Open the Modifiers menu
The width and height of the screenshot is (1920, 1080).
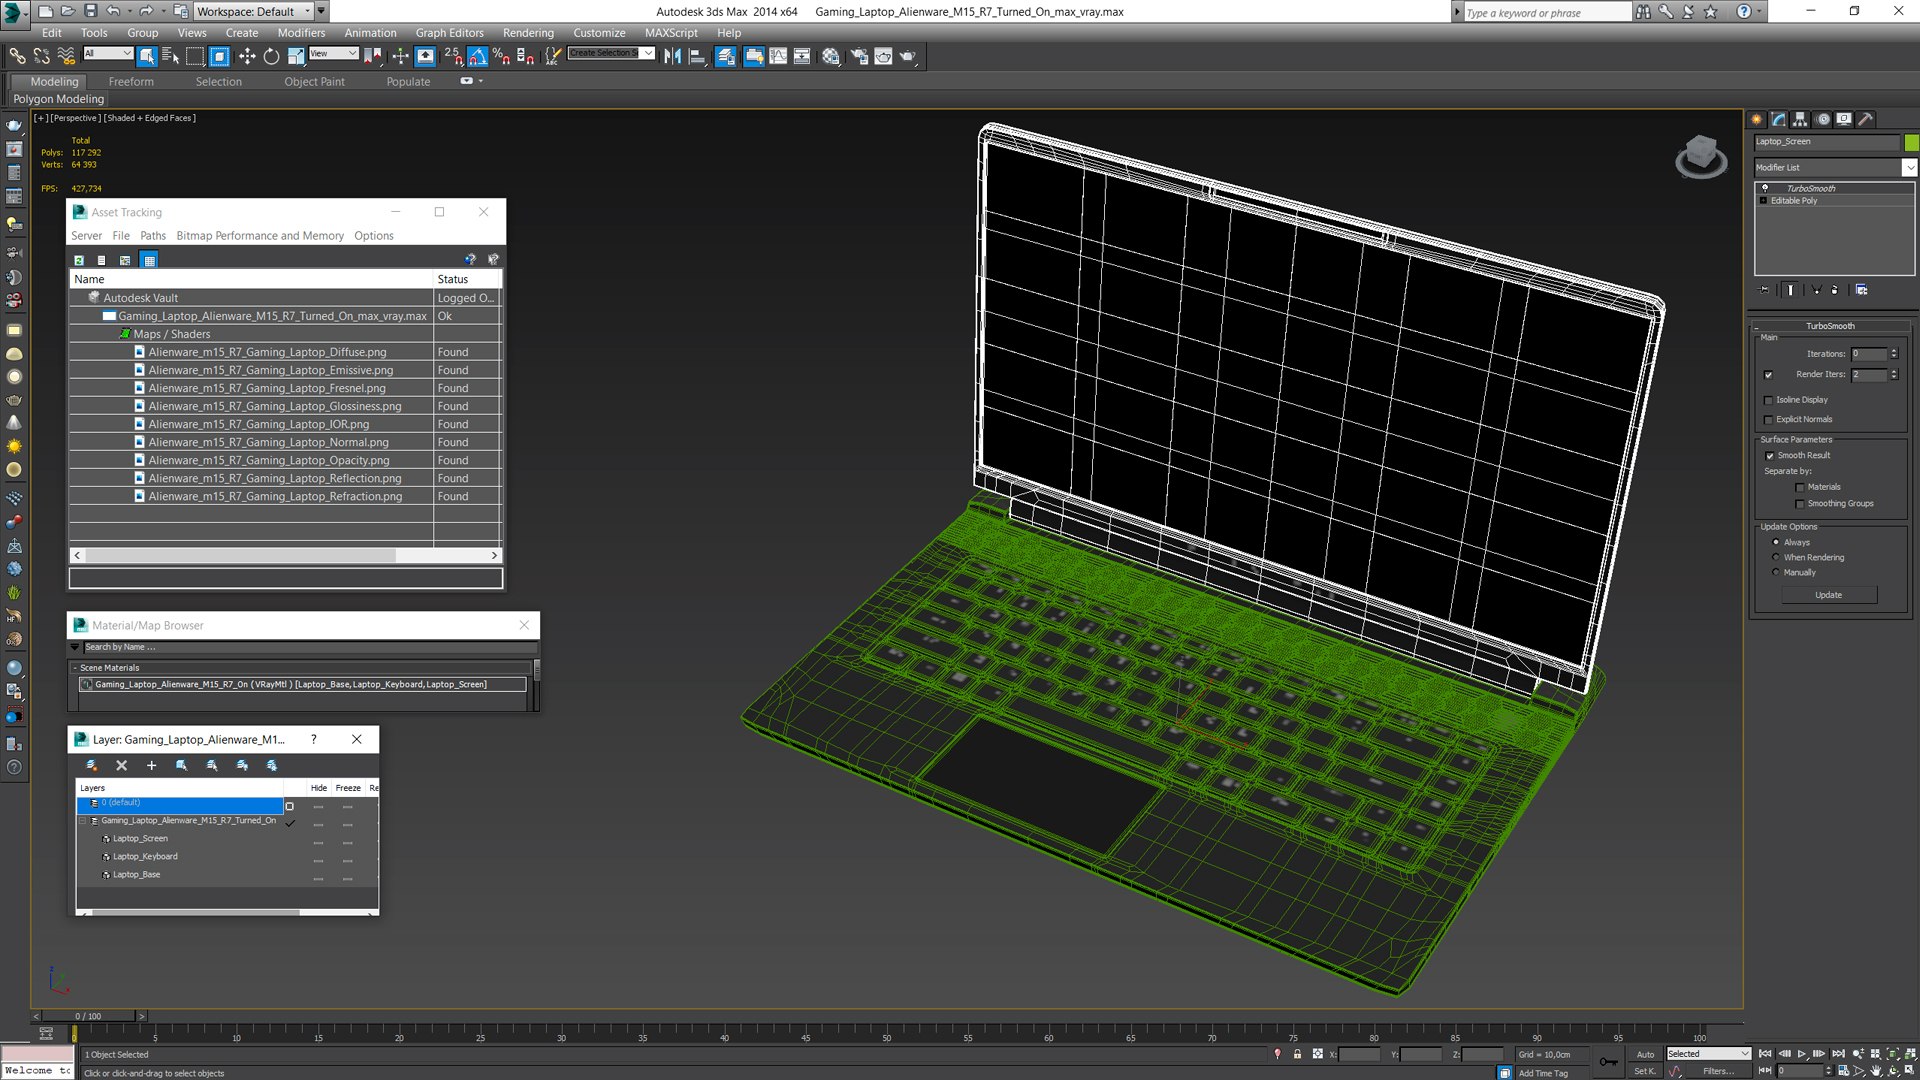tap(301, 33)
